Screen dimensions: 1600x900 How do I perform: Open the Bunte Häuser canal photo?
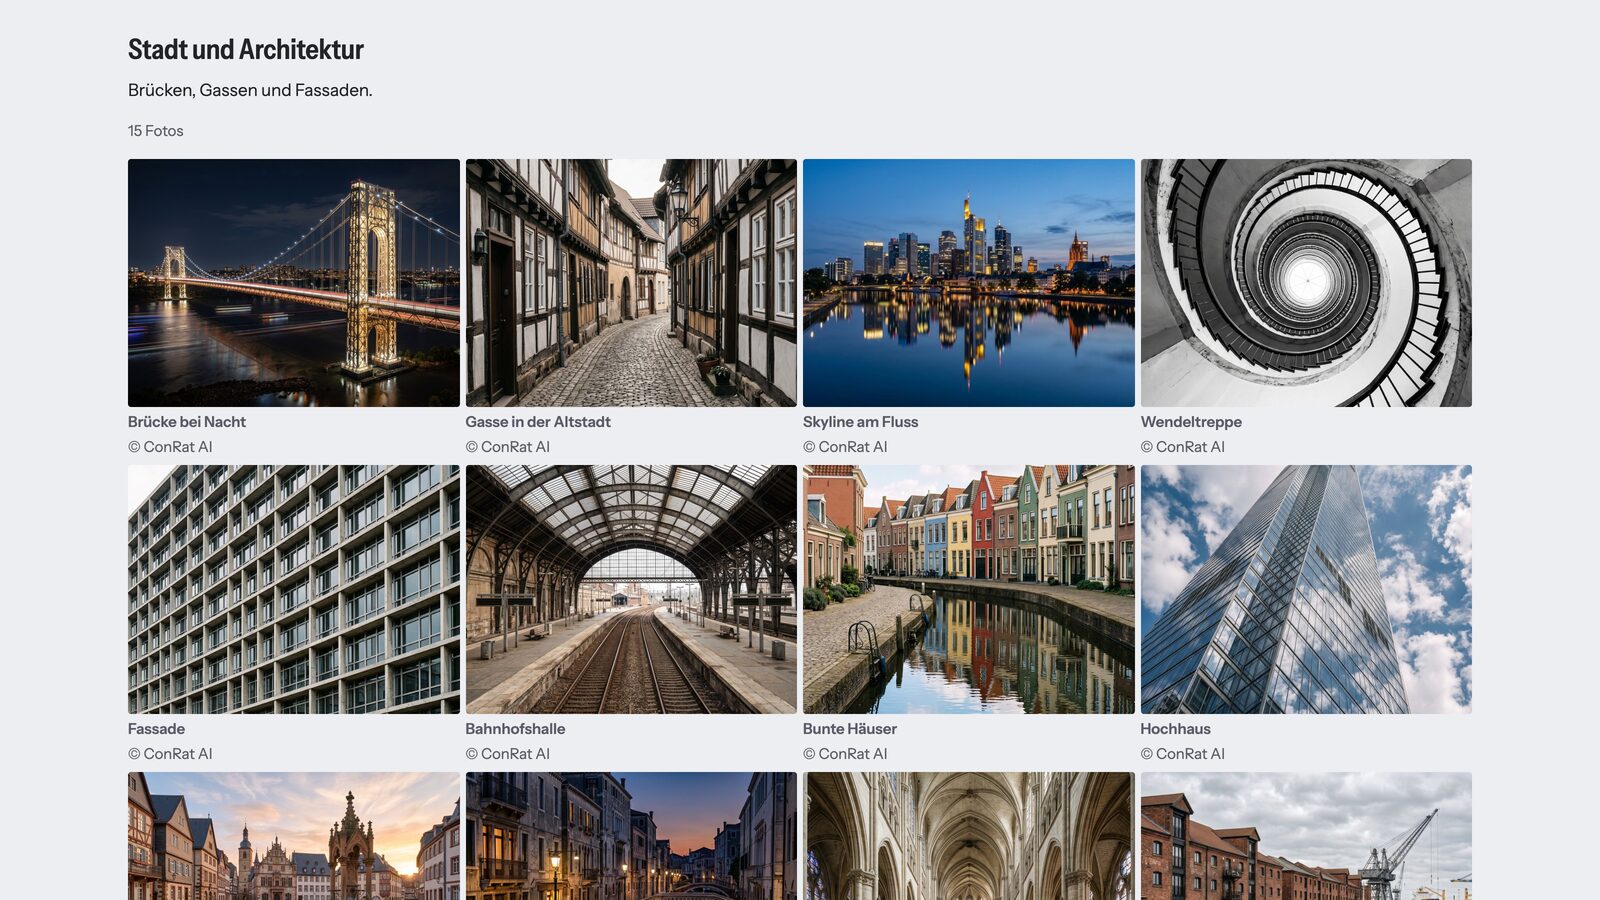[x=969, y=589]
